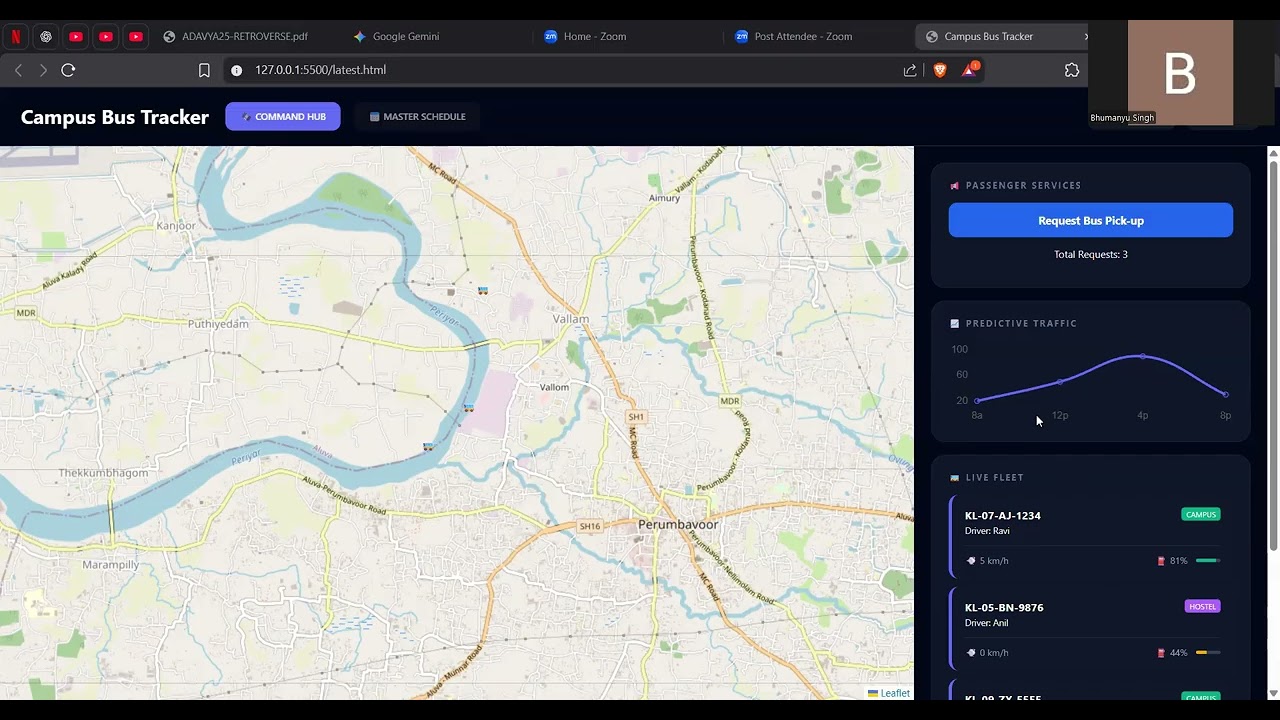Reload the current page
The height and width of the screenshot is (720, 1280).
pos(68,70)
